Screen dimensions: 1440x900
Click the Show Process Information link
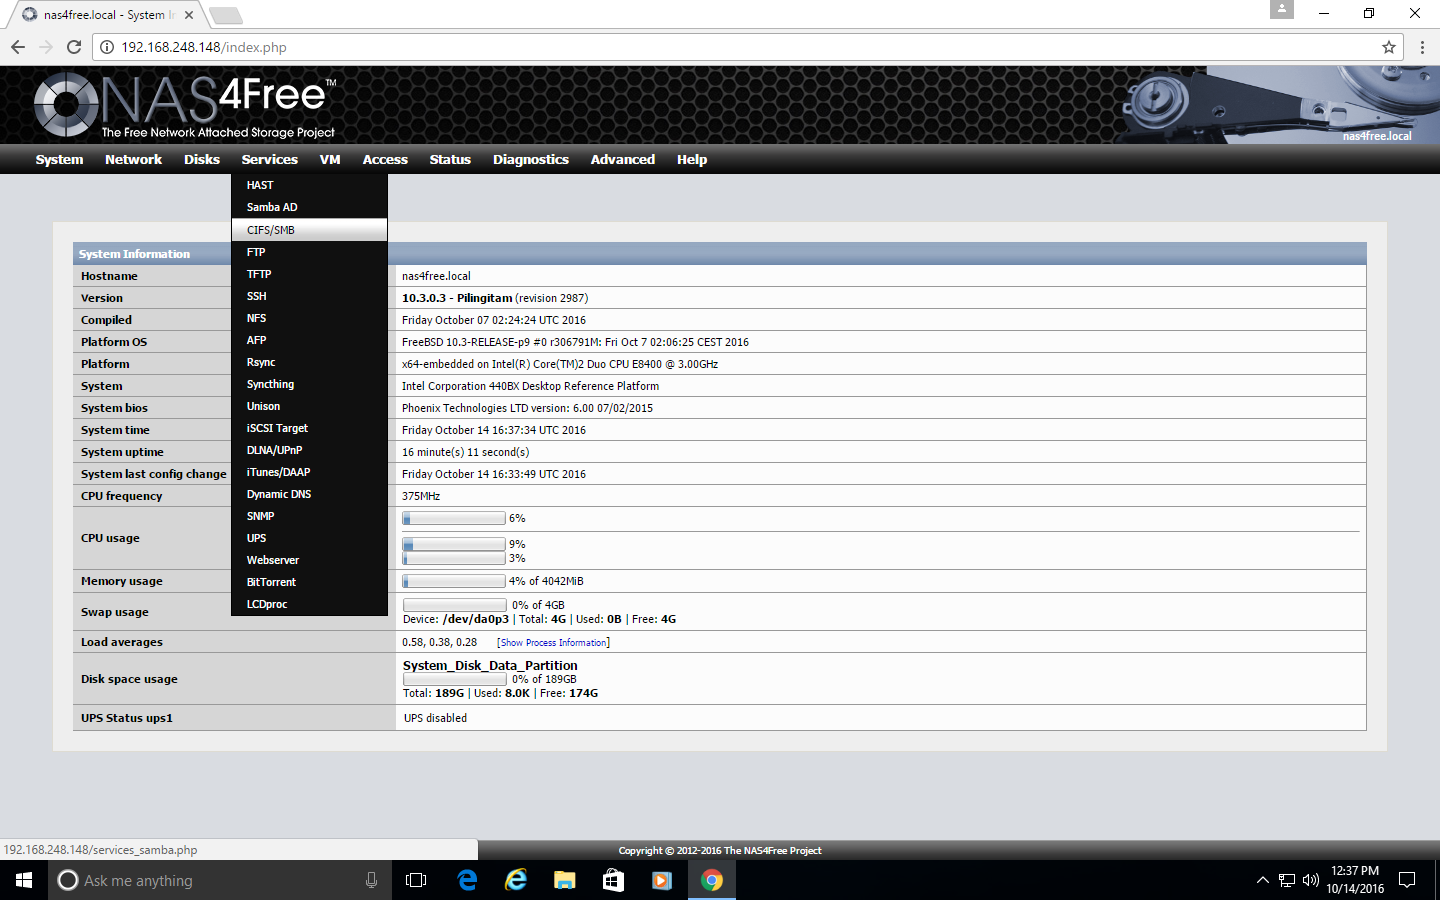pyautogui.click(x=553, y=643)
